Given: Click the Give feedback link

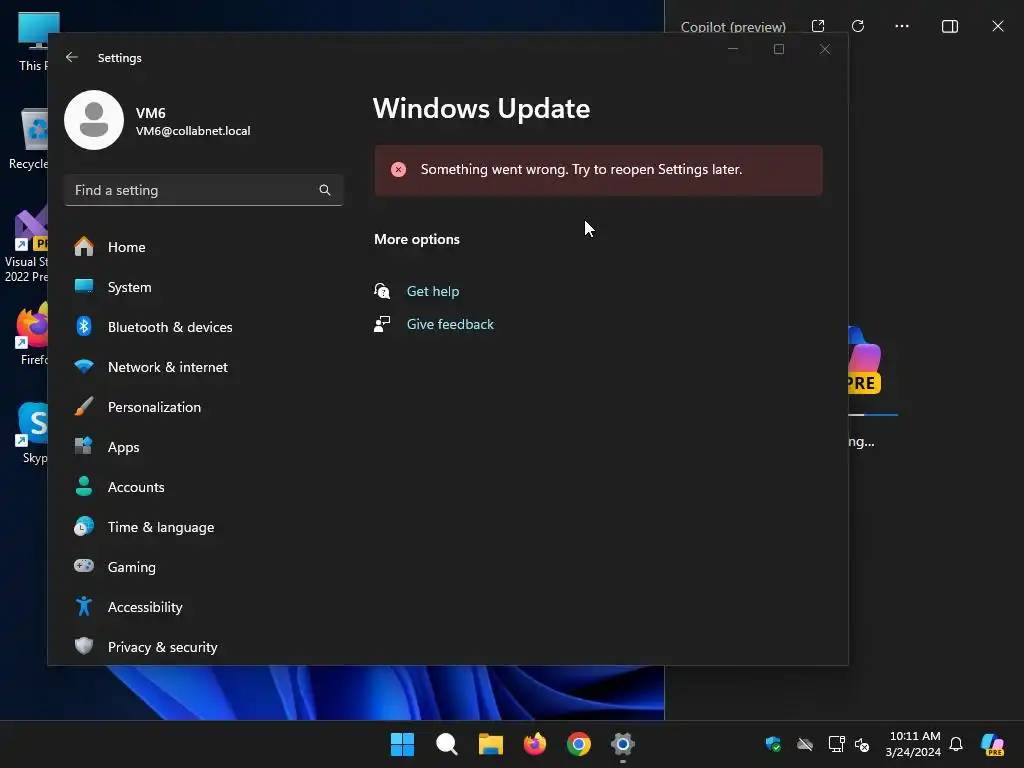Looking at the screenshot, I should coord(450,325).
